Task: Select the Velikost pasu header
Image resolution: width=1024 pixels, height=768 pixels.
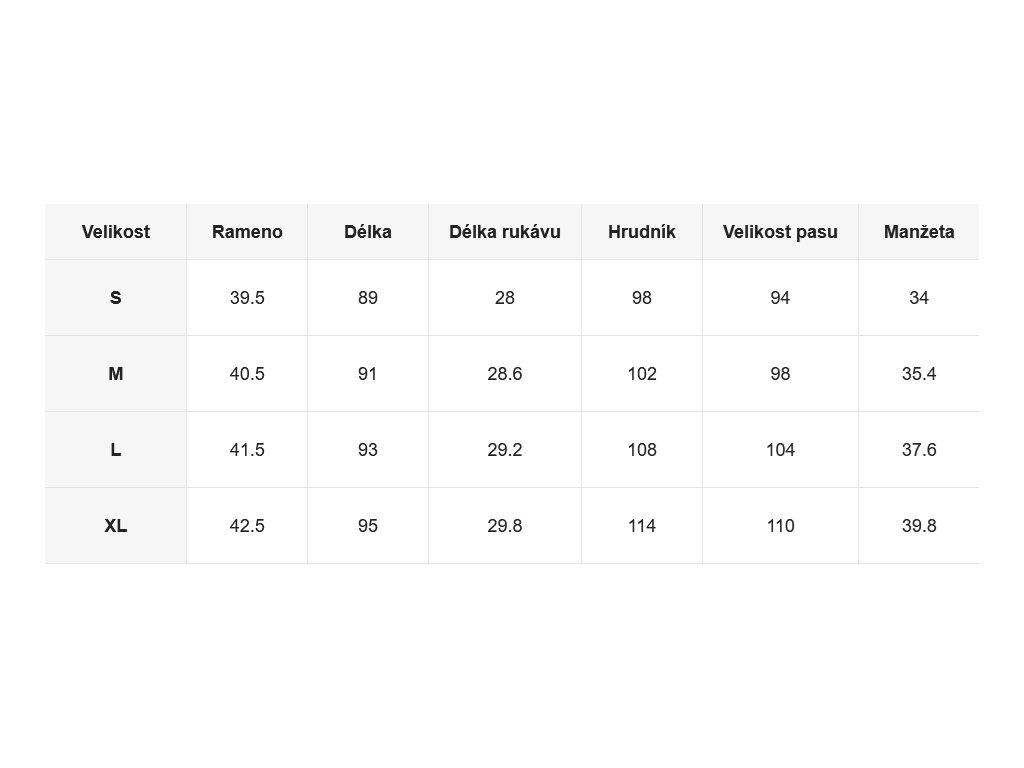Action: 780,232
